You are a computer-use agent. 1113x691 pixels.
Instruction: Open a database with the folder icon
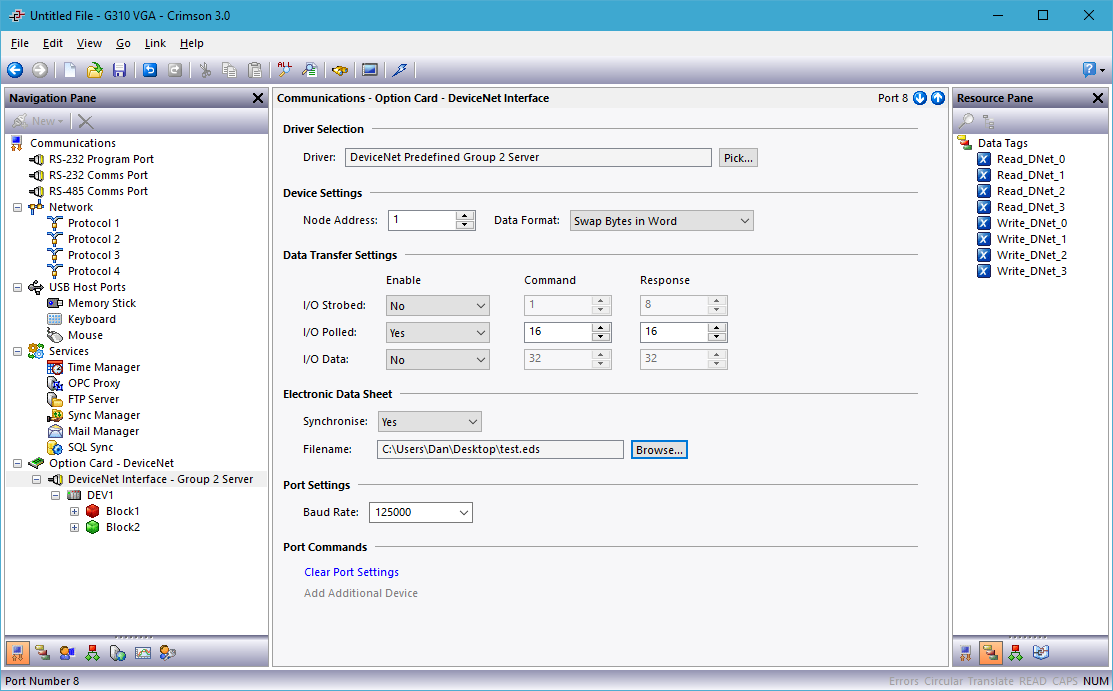point(94,70)
